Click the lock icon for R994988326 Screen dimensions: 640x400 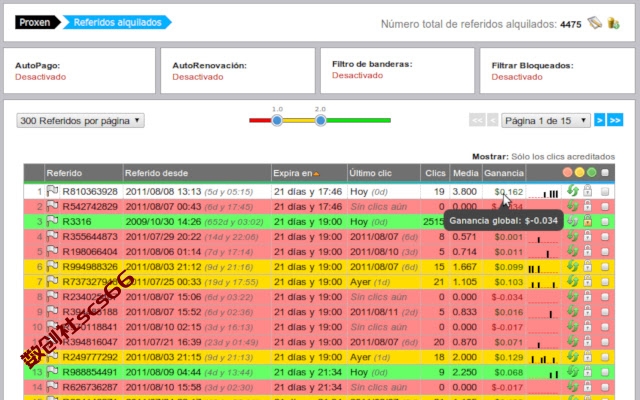587,266
